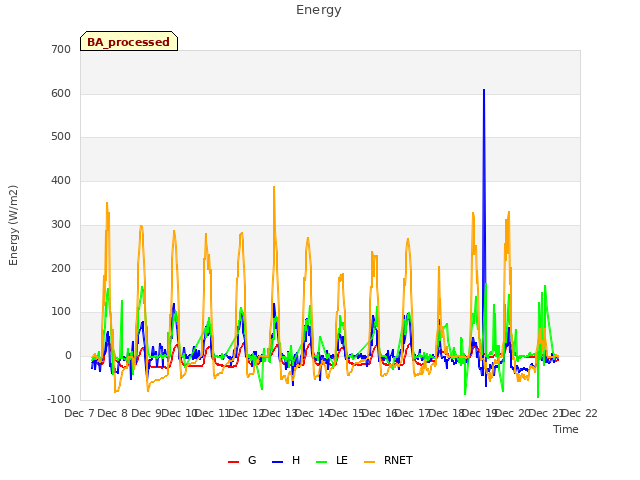Toggle the LE series in legend
640x480 pixels.
tap(332, 460)
